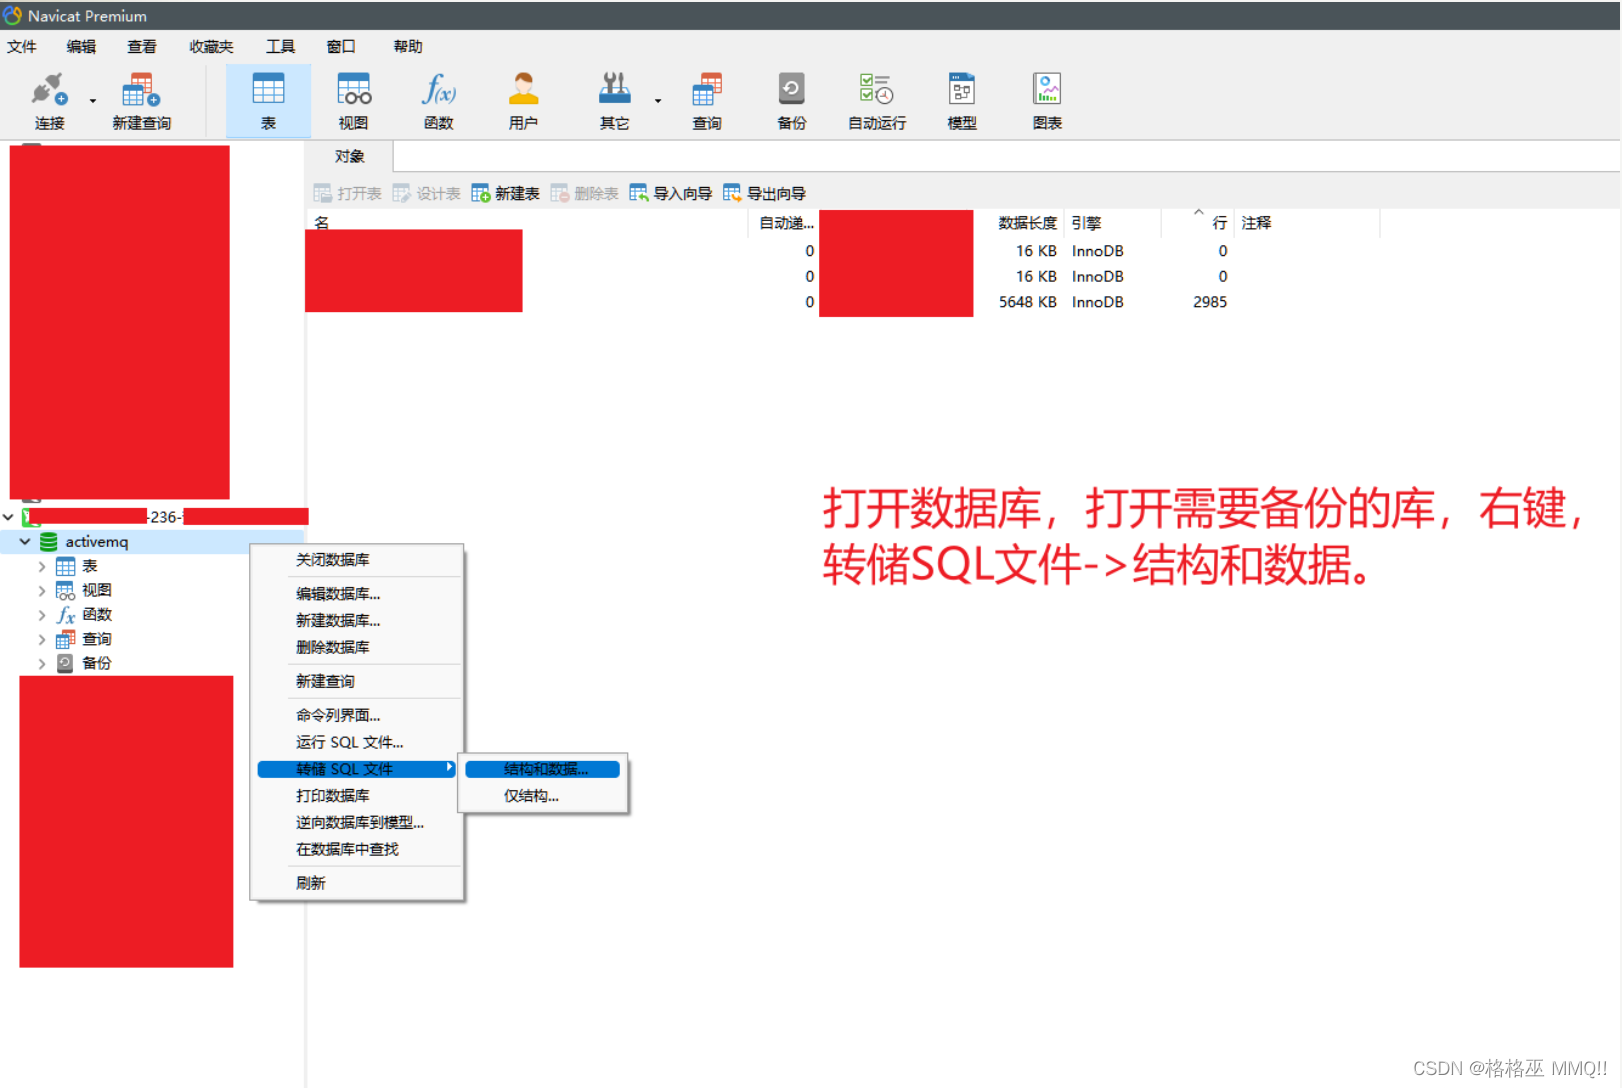Click the 表 tree node icon
The image size is (1622, 1088).
coord(66,566)
